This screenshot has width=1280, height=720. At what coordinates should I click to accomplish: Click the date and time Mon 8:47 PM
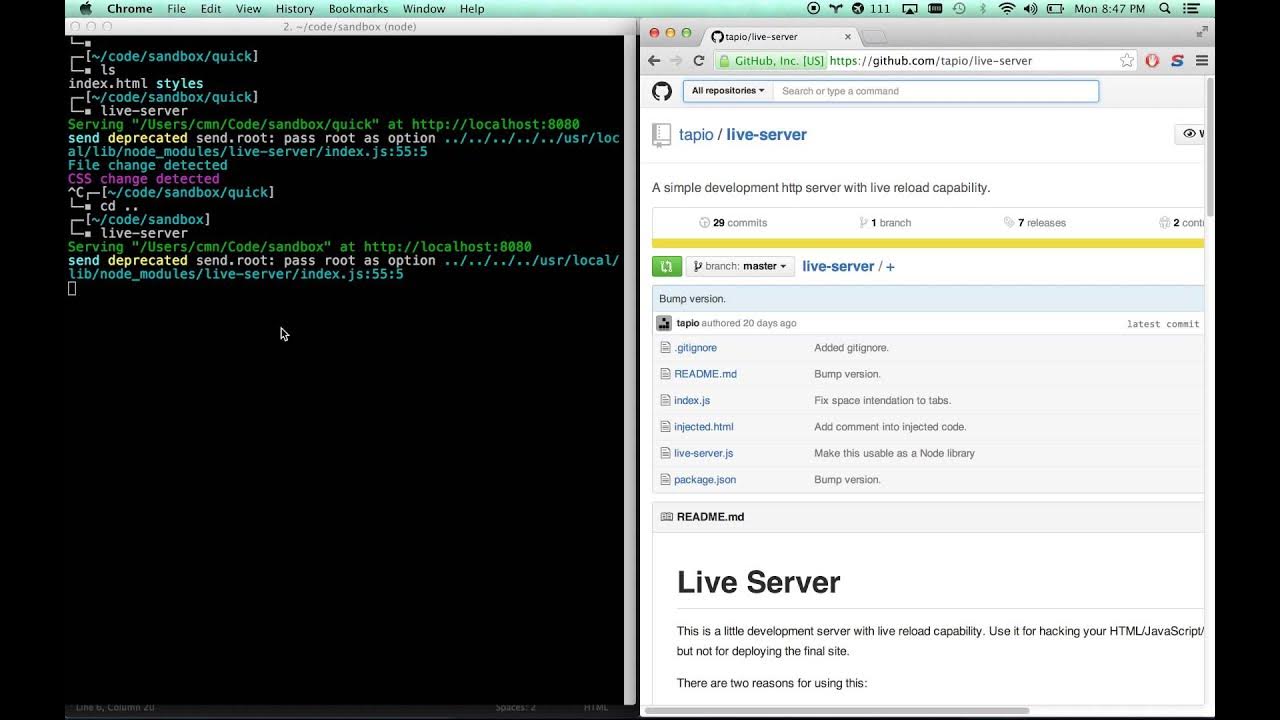[x=1109, y=8]
